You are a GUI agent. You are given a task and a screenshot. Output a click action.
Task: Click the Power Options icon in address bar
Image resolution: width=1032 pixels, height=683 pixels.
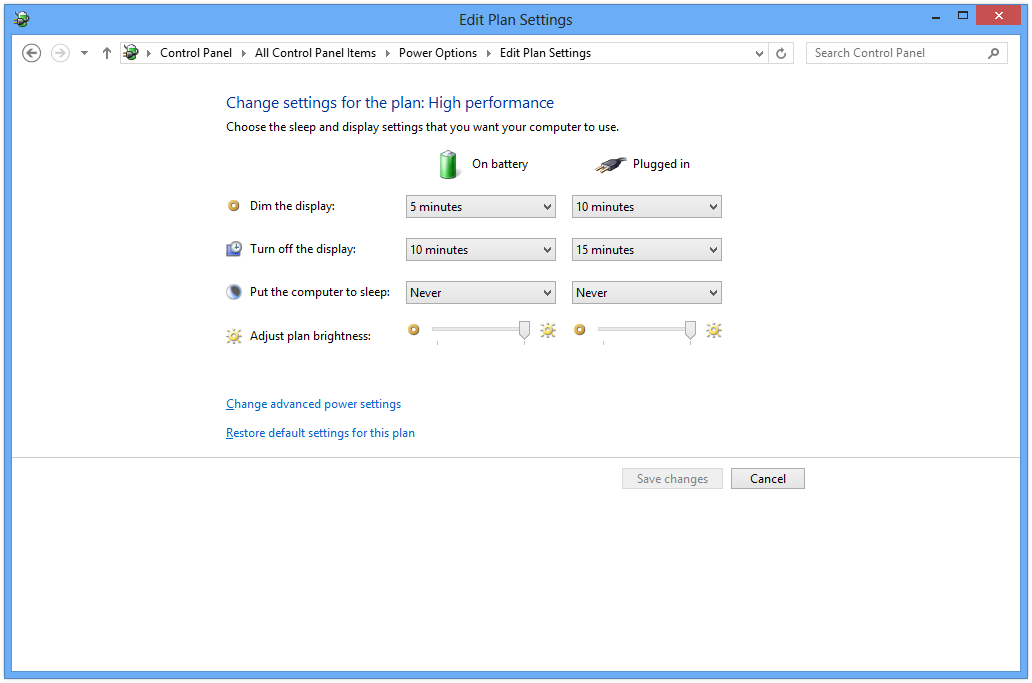tap(131, 53)
